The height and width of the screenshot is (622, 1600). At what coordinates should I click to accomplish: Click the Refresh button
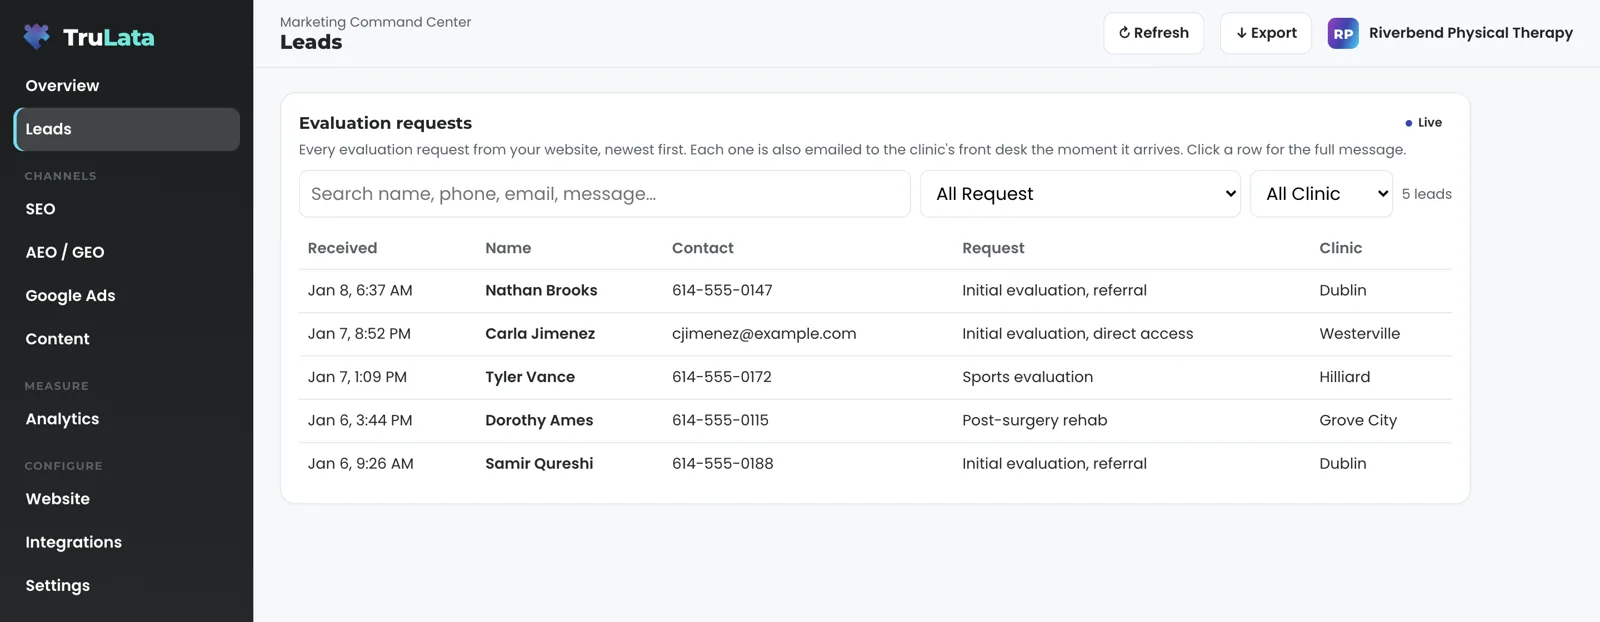(1154, 33)
